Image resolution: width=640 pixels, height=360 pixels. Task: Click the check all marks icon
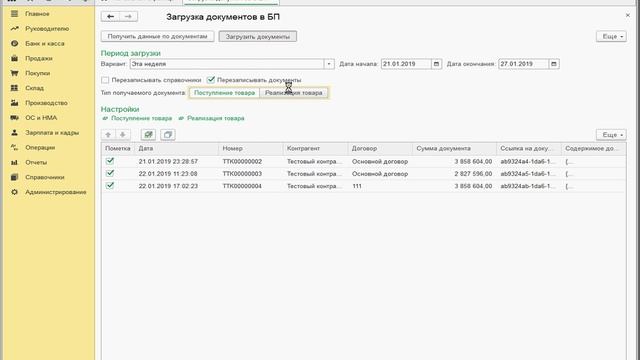[x=148, y=135]
